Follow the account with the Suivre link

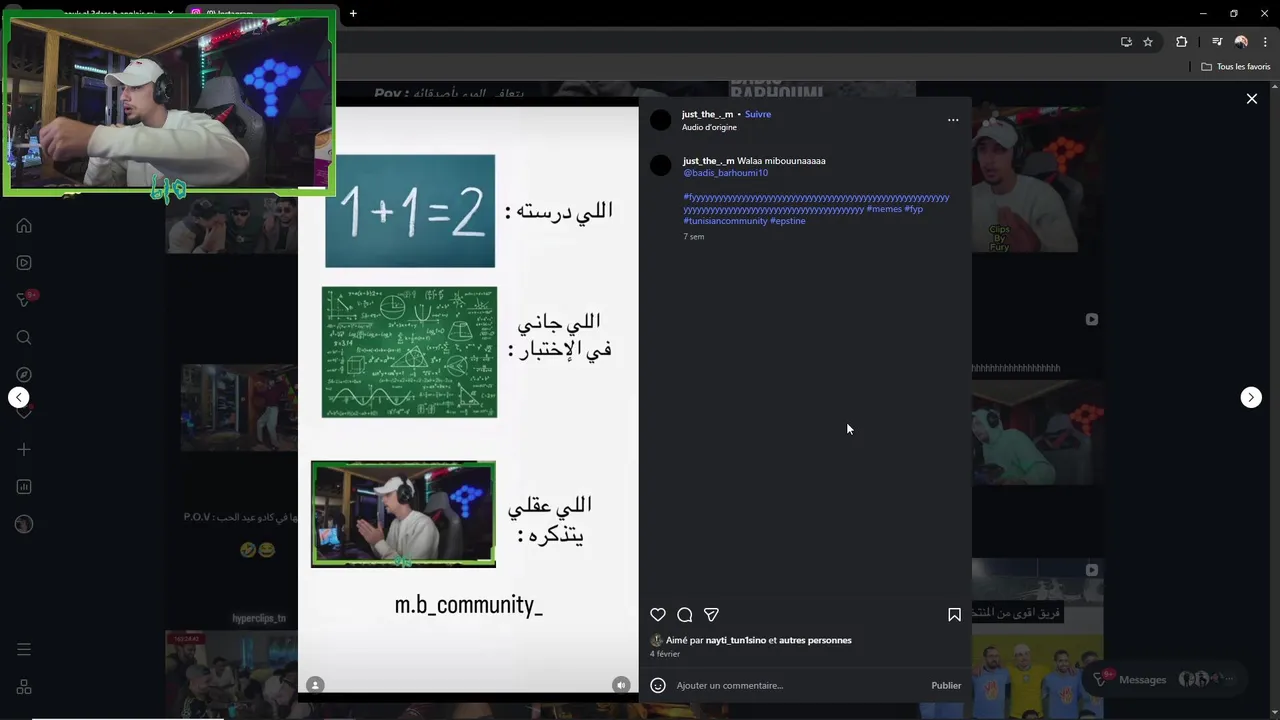click(758, 114)
